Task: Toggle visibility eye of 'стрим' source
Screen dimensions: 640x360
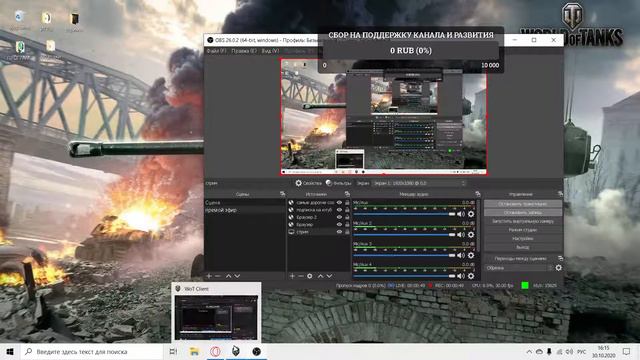Action: coord(339,232)
